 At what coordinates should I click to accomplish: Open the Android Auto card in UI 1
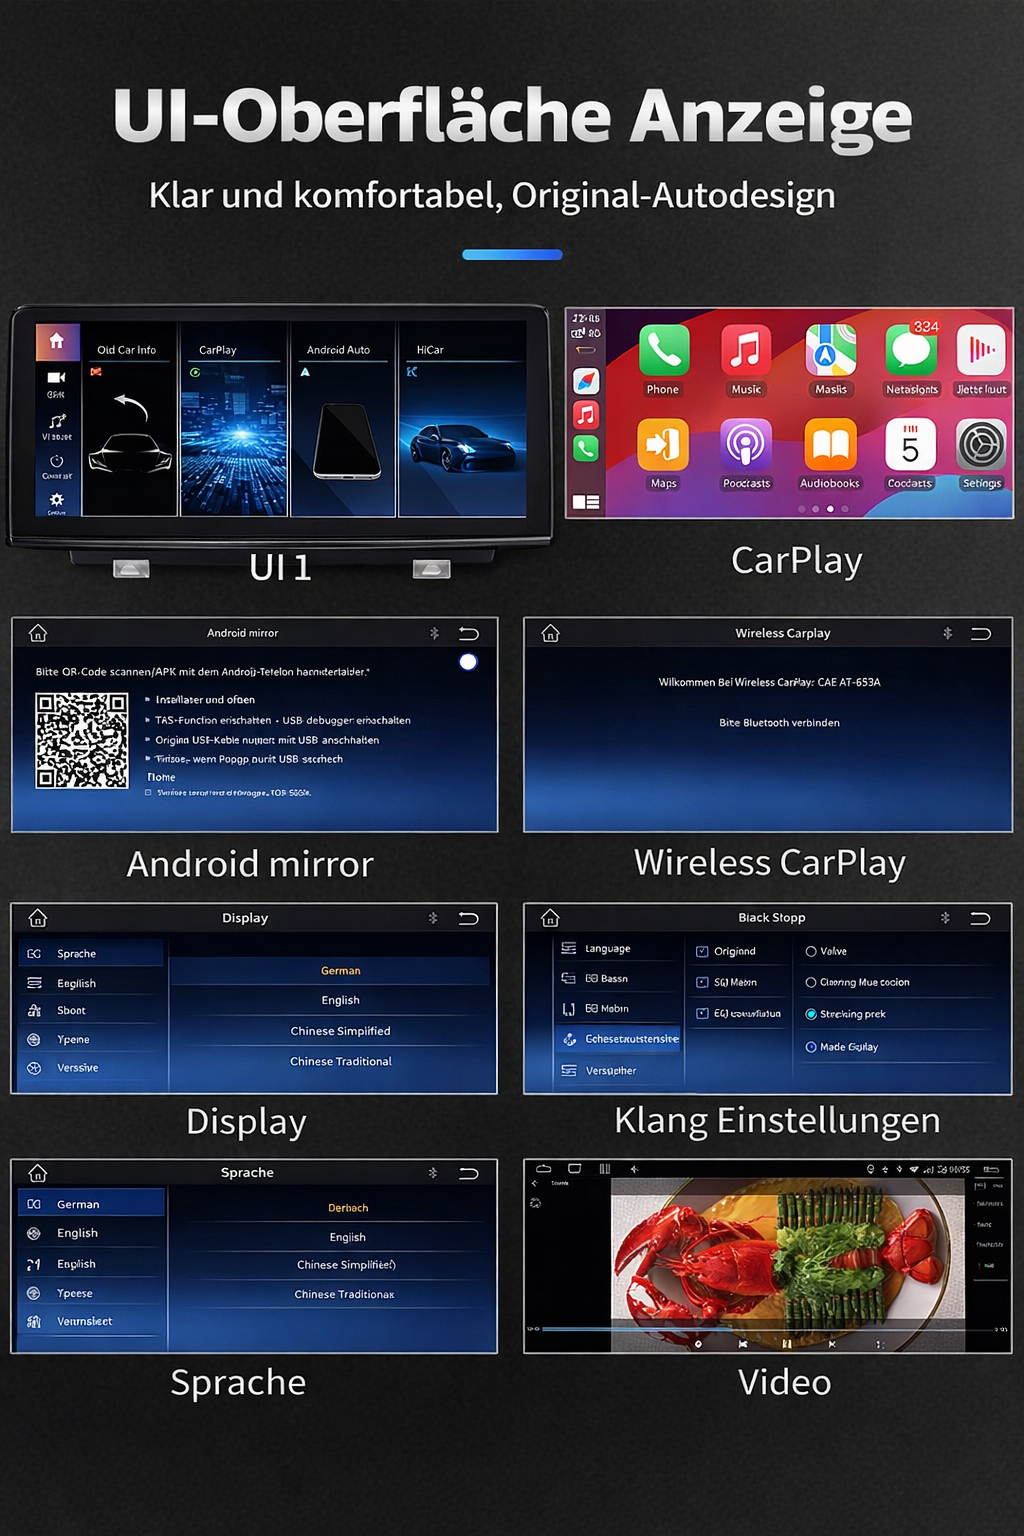343,419
